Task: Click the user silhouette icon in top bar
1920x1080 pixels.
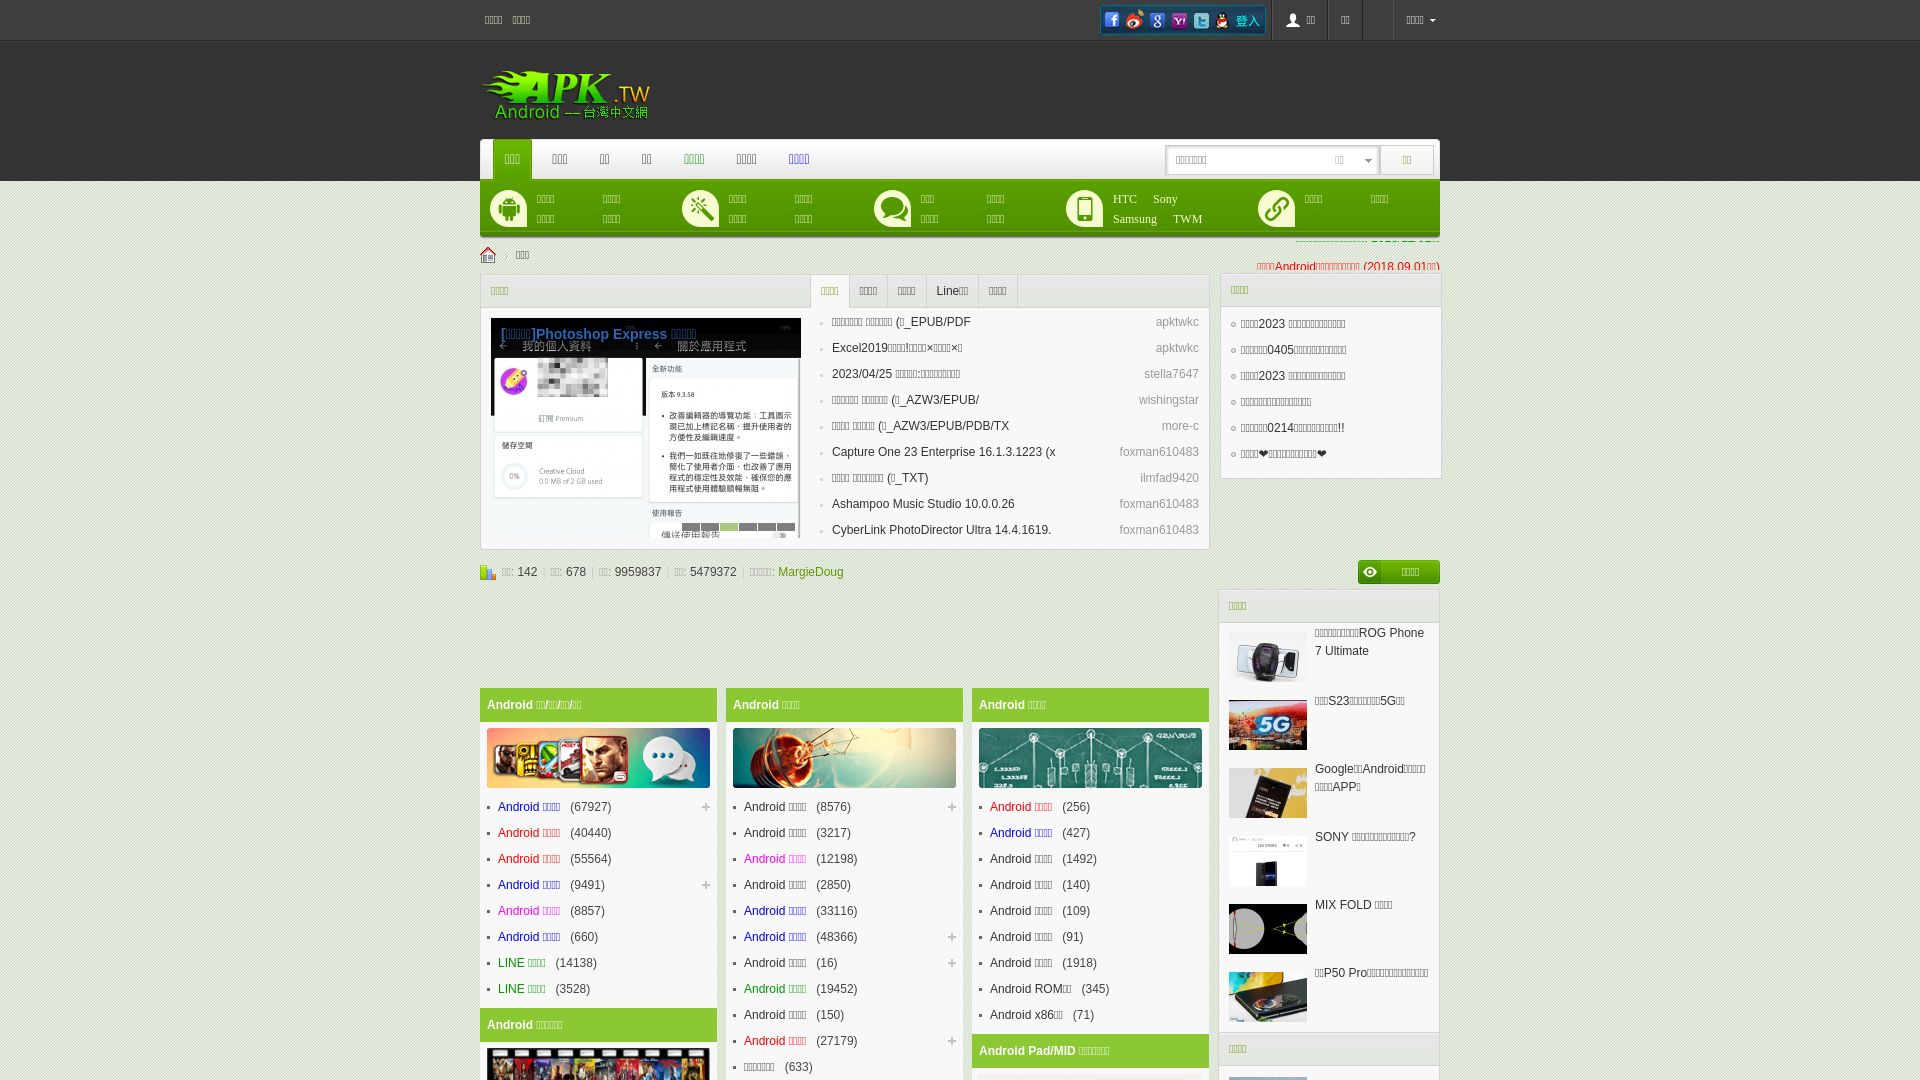Action: (x=1292, y=20)
